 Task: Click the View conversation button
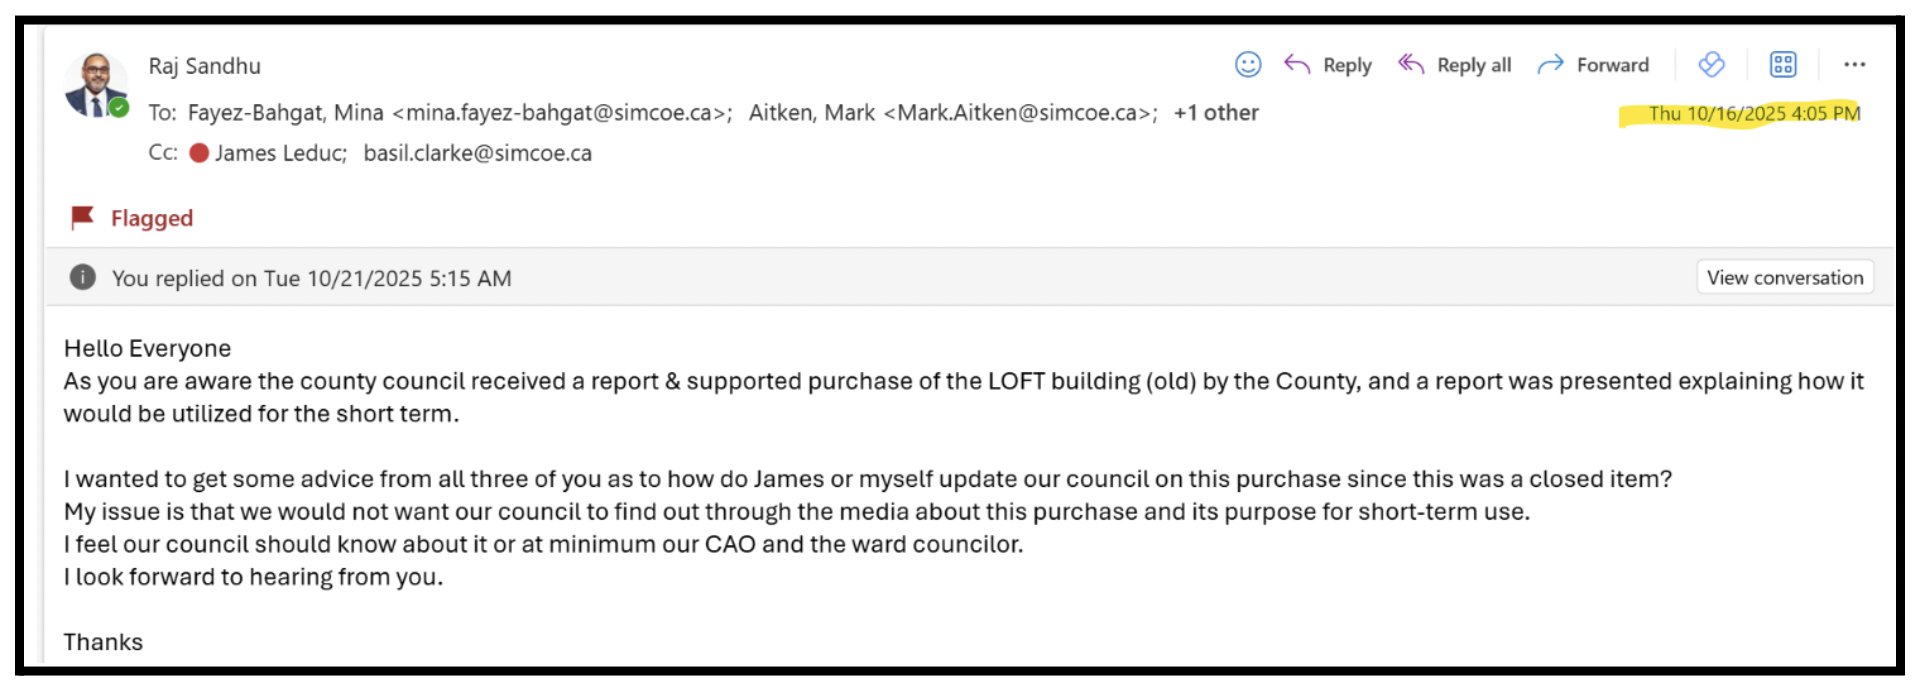tap(1785, 278)
